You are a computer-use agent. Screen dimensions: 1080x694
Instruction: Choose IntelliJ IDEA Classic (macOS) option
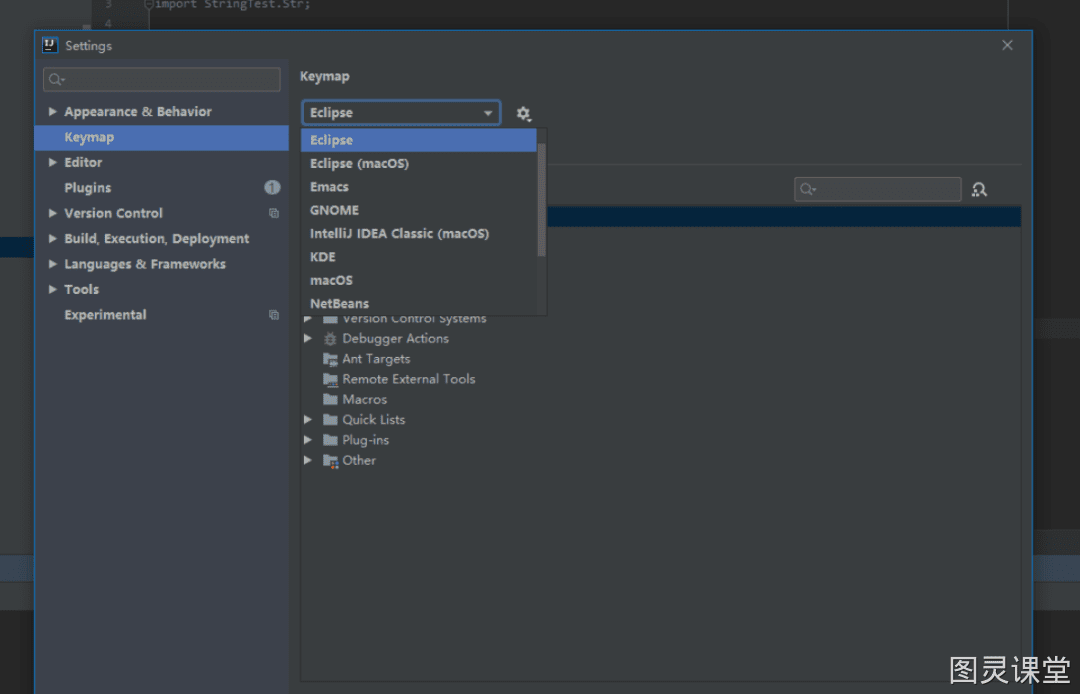(419, 234)
